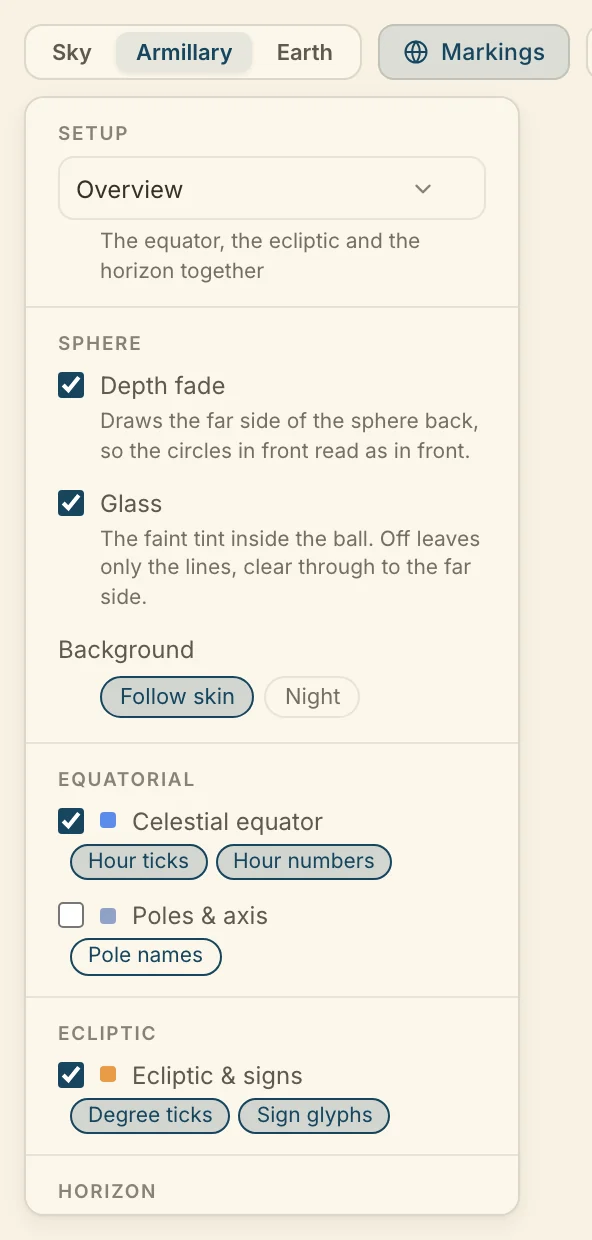Click the grey-blue Poles & axis color square
Image resolution: width=592 pixels, height=1240 pixels.
coord(108,915)
